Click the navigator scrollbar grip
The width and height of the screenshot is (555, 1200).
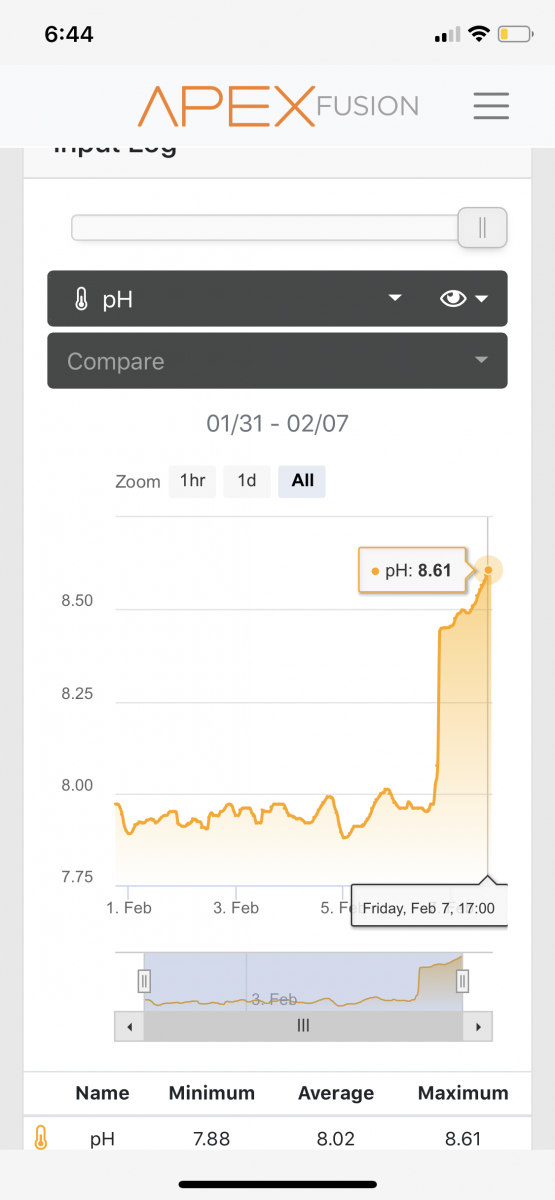[304, 1026]
